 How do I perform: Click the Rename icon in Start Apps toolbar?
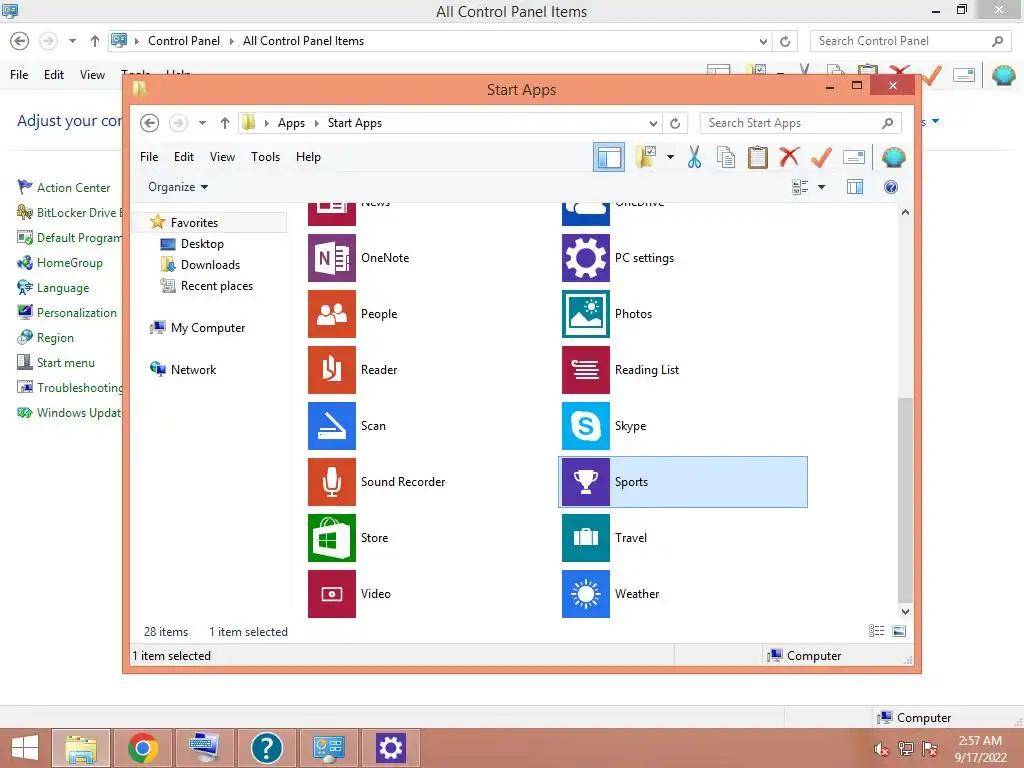click(x=854, y=157)
